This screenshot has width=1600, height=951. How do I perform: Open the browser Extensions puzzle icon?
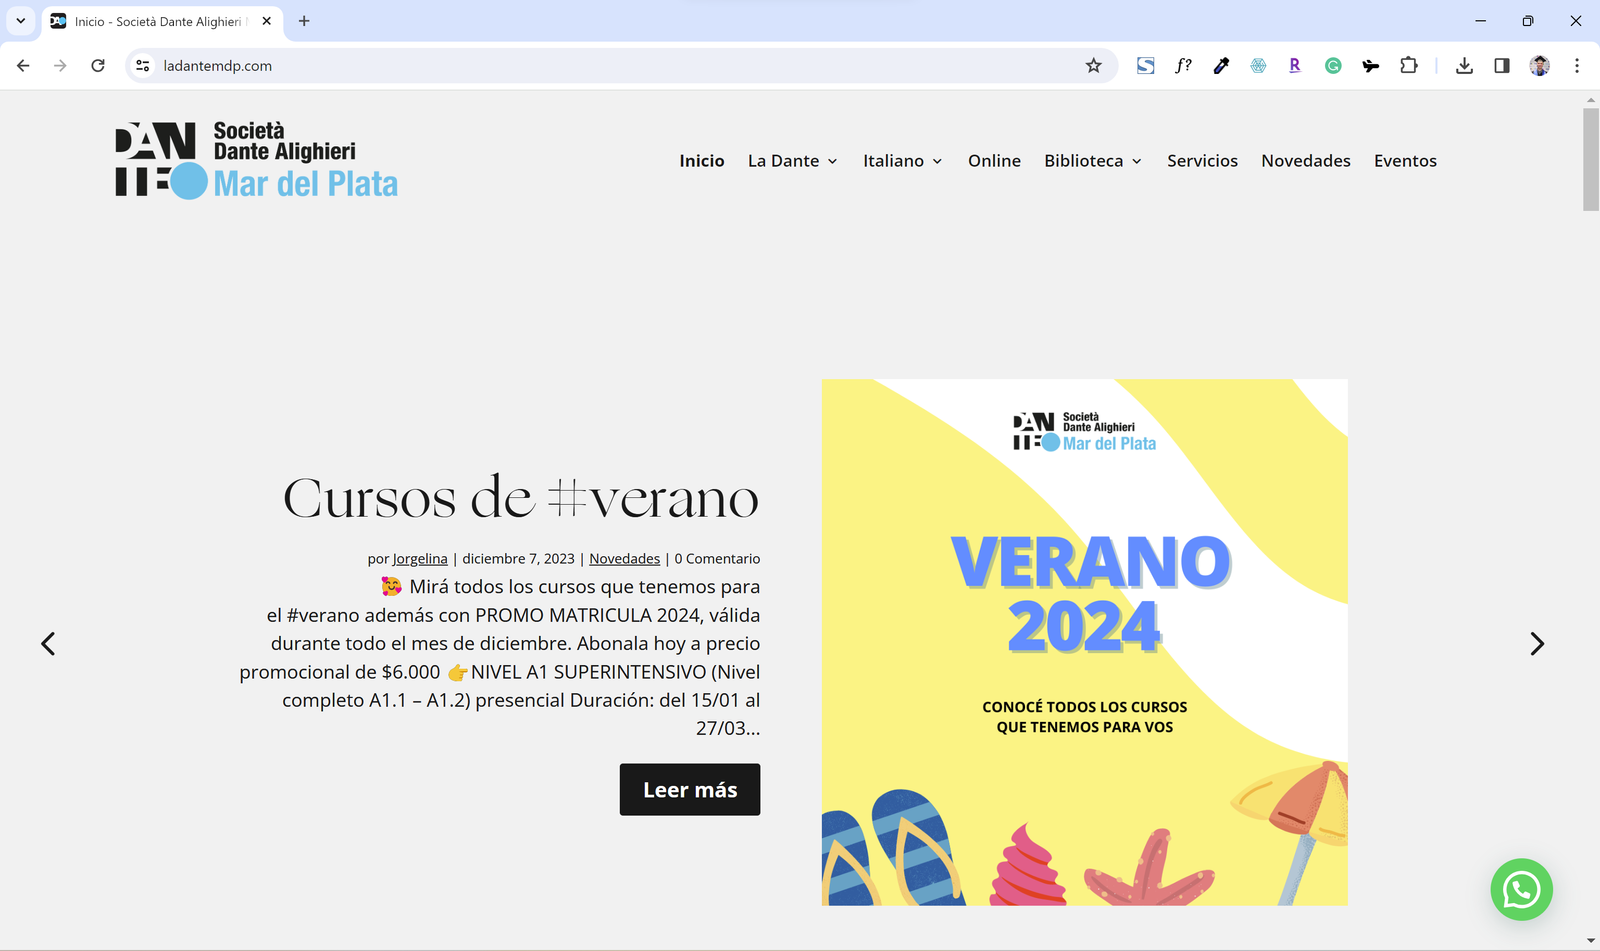tap(1408, 66)
